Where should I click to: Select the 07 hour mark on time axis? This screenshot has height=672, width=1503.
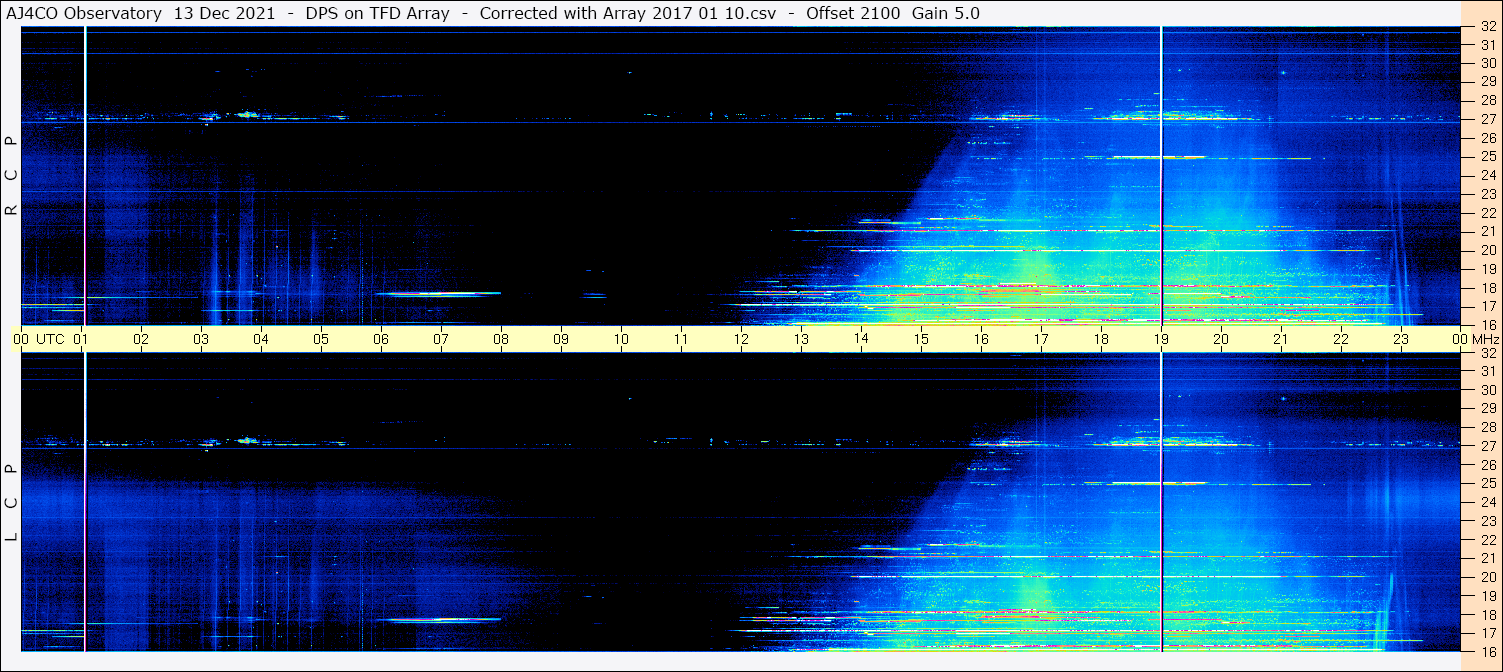(x=441, y=339)
